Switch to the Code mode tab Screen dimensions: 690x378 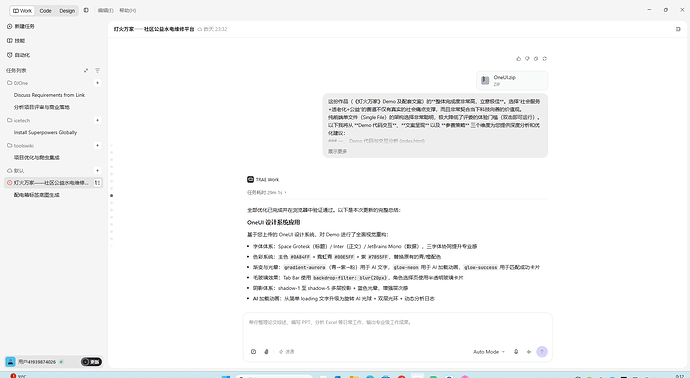45,11
